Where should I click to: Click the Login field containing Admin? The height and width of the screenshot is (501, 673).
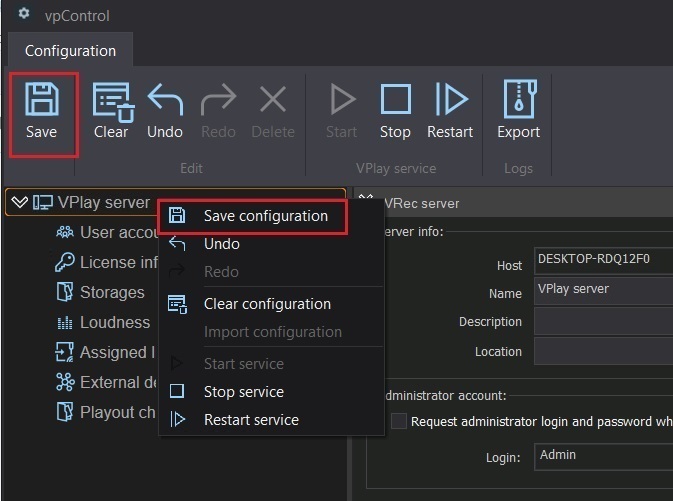[x=603, y=457]
